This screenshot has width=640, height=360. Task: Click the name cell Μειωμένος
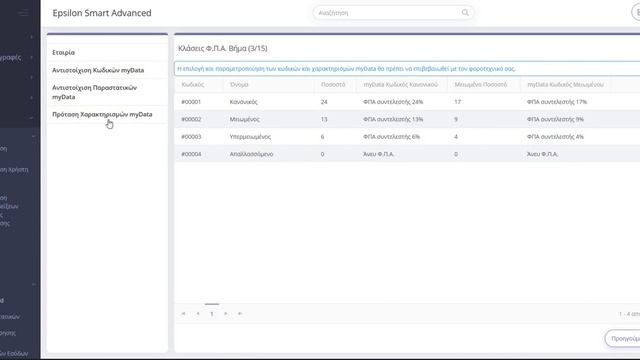pos(244,119)
